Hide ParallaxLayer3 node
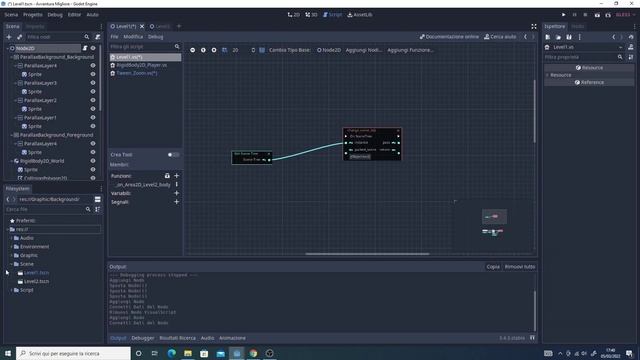This screenshot has width=640, height=360. pos(93,83)
